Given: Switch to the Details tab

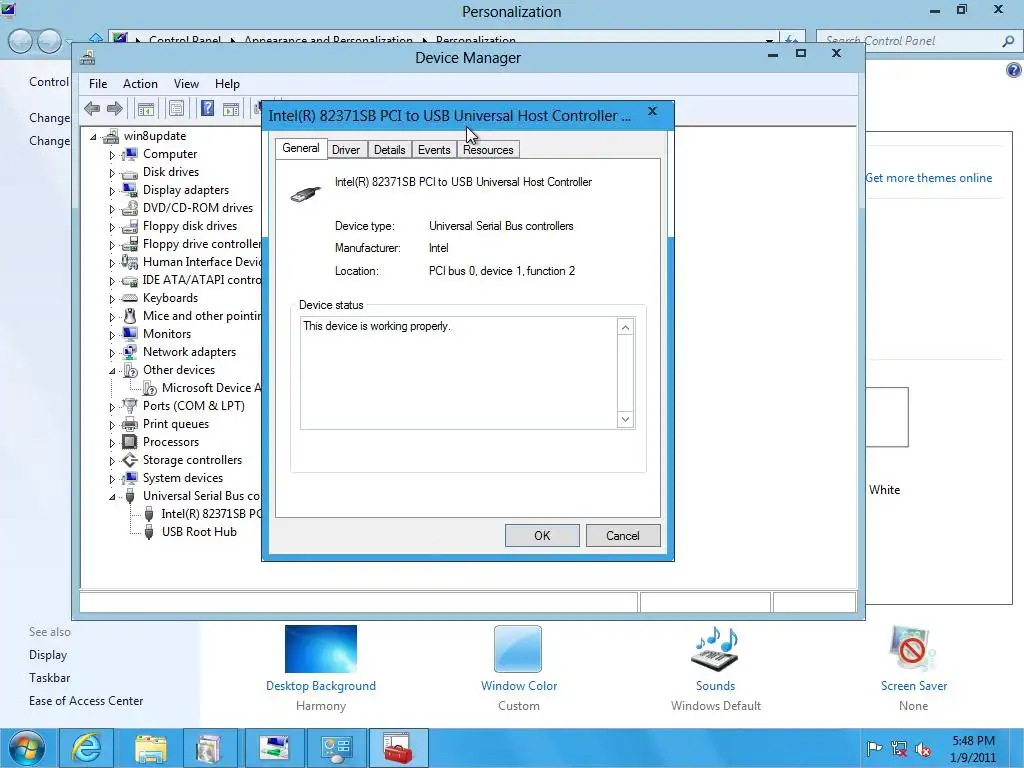Looking at the screenshot, I should (x=389, y=150).
